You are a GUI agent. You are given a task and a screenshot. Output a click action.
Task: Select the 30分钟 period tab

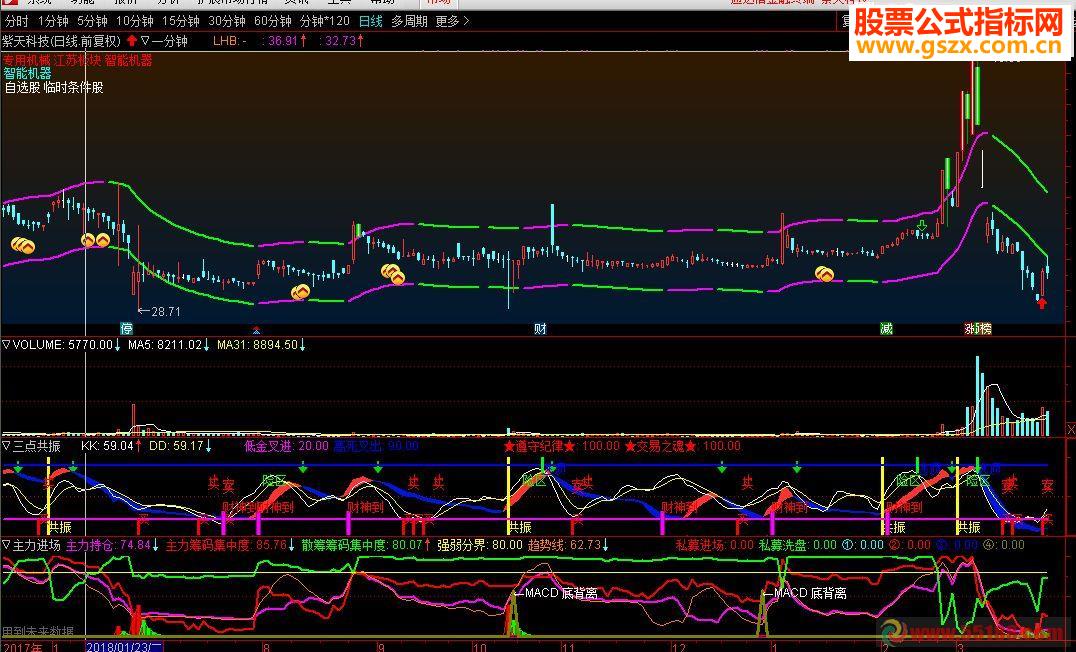click(x=226, y=21)
